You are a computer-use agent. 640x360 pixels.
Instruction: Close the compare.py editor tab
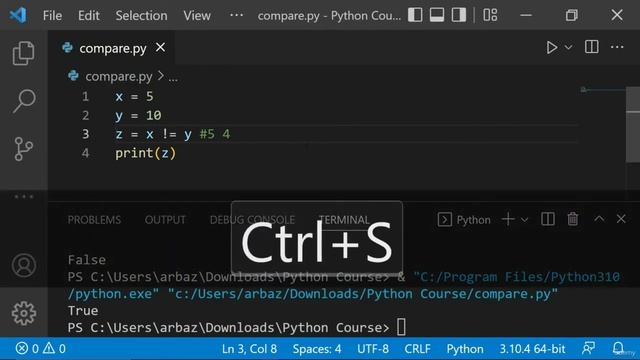160,47
